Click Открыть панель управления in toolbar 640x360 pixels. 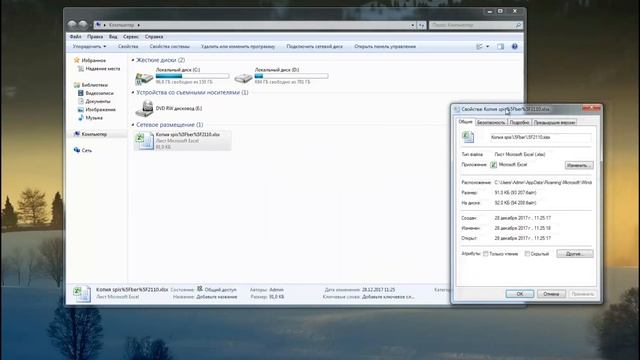(385, 47)
